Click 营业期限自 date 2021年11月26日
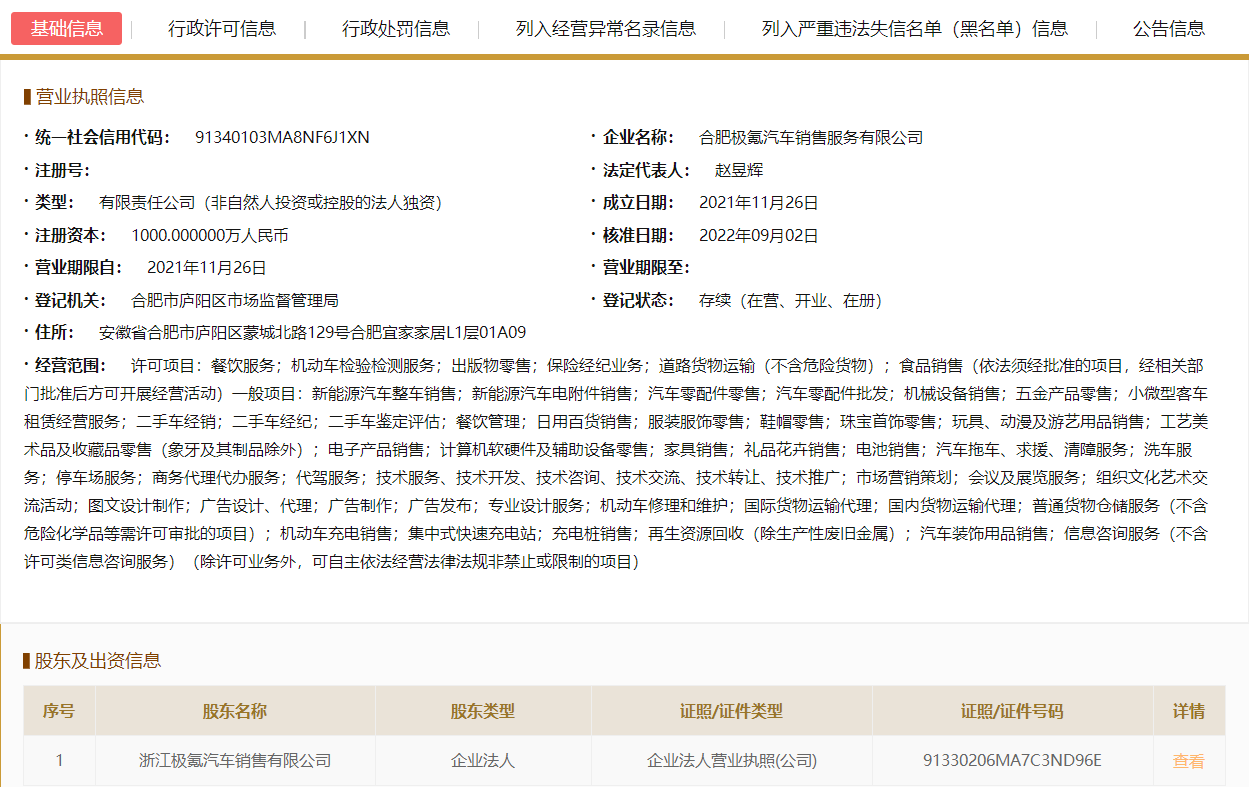The width and height of the screenshot is (1249, 787). (x=207, y=268)
